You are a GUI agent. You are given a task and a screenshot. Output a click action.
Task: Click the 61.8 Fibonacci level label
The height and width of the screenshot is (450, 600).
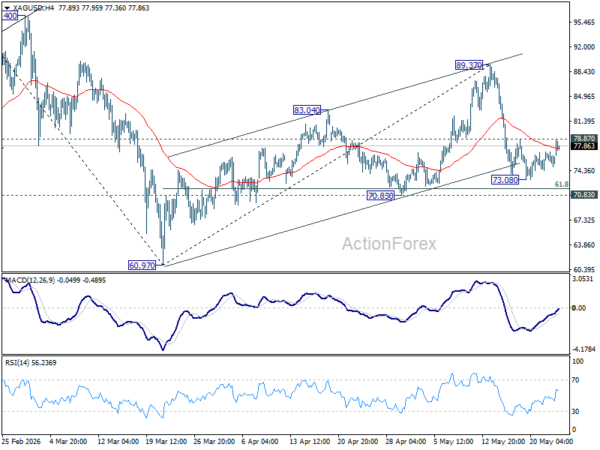tap(561, 184)
